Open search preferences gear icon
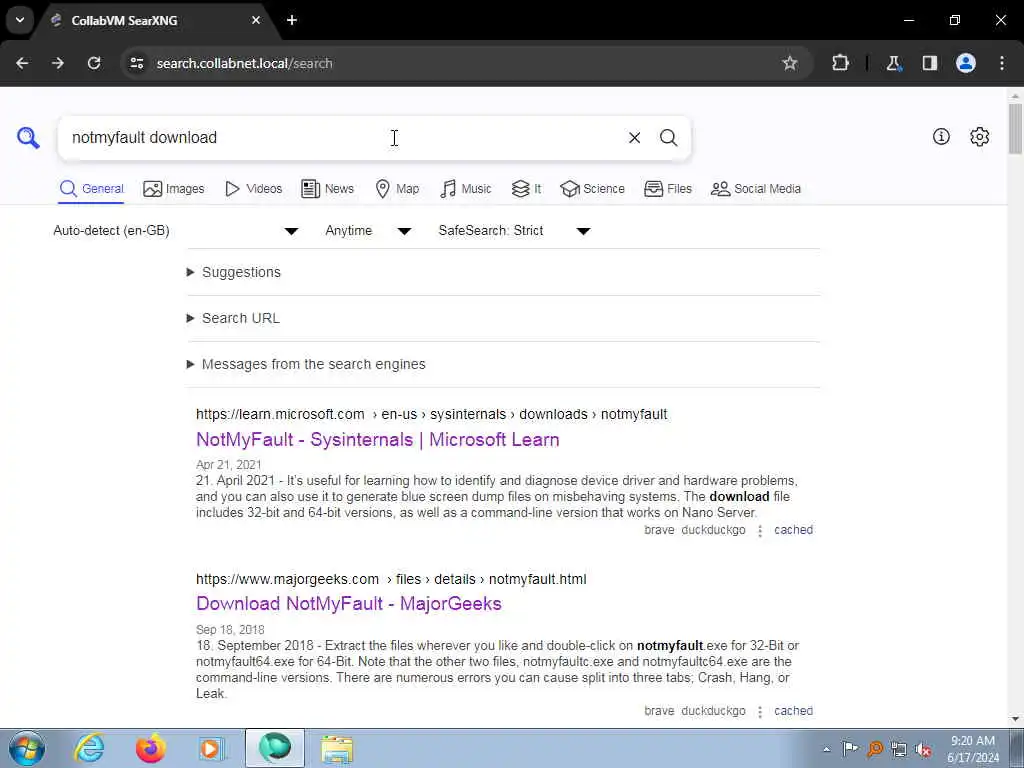 [x=980, y=136]
